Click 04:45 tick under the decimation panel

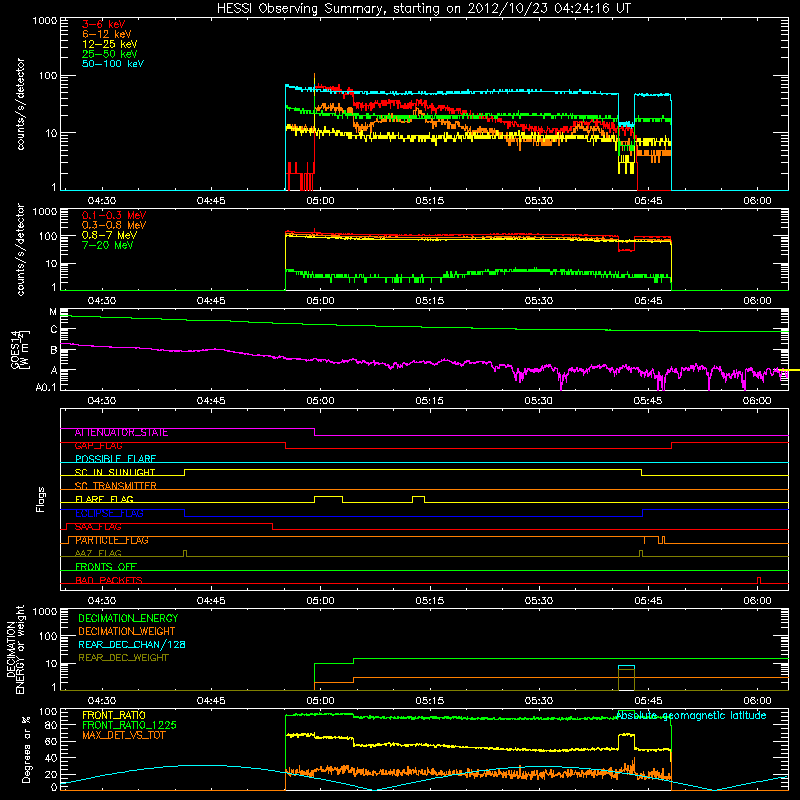211,701
